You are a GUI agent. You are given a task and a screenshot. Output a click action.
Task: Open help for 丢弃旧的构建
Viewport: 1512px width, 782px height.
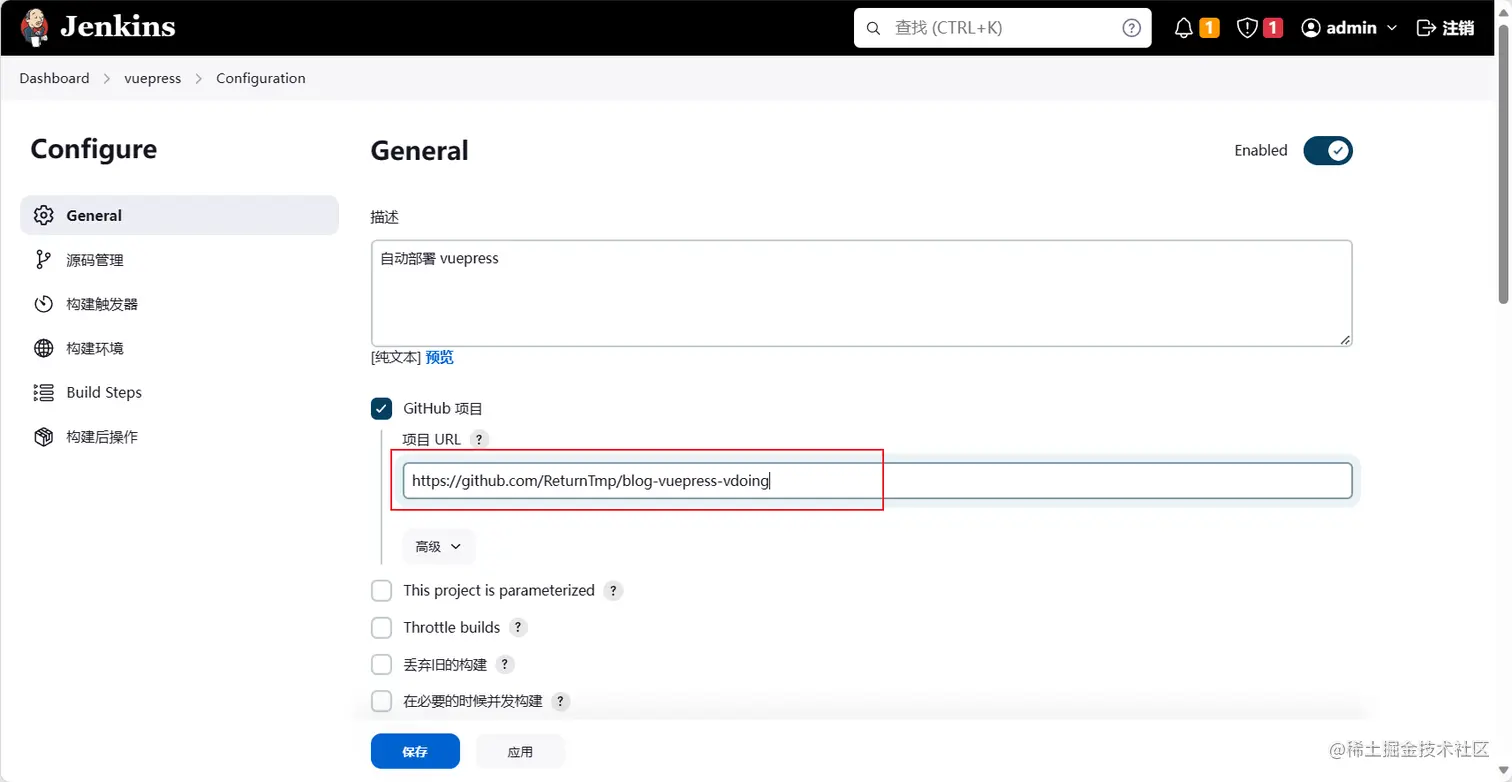click(x=505, y=665)
